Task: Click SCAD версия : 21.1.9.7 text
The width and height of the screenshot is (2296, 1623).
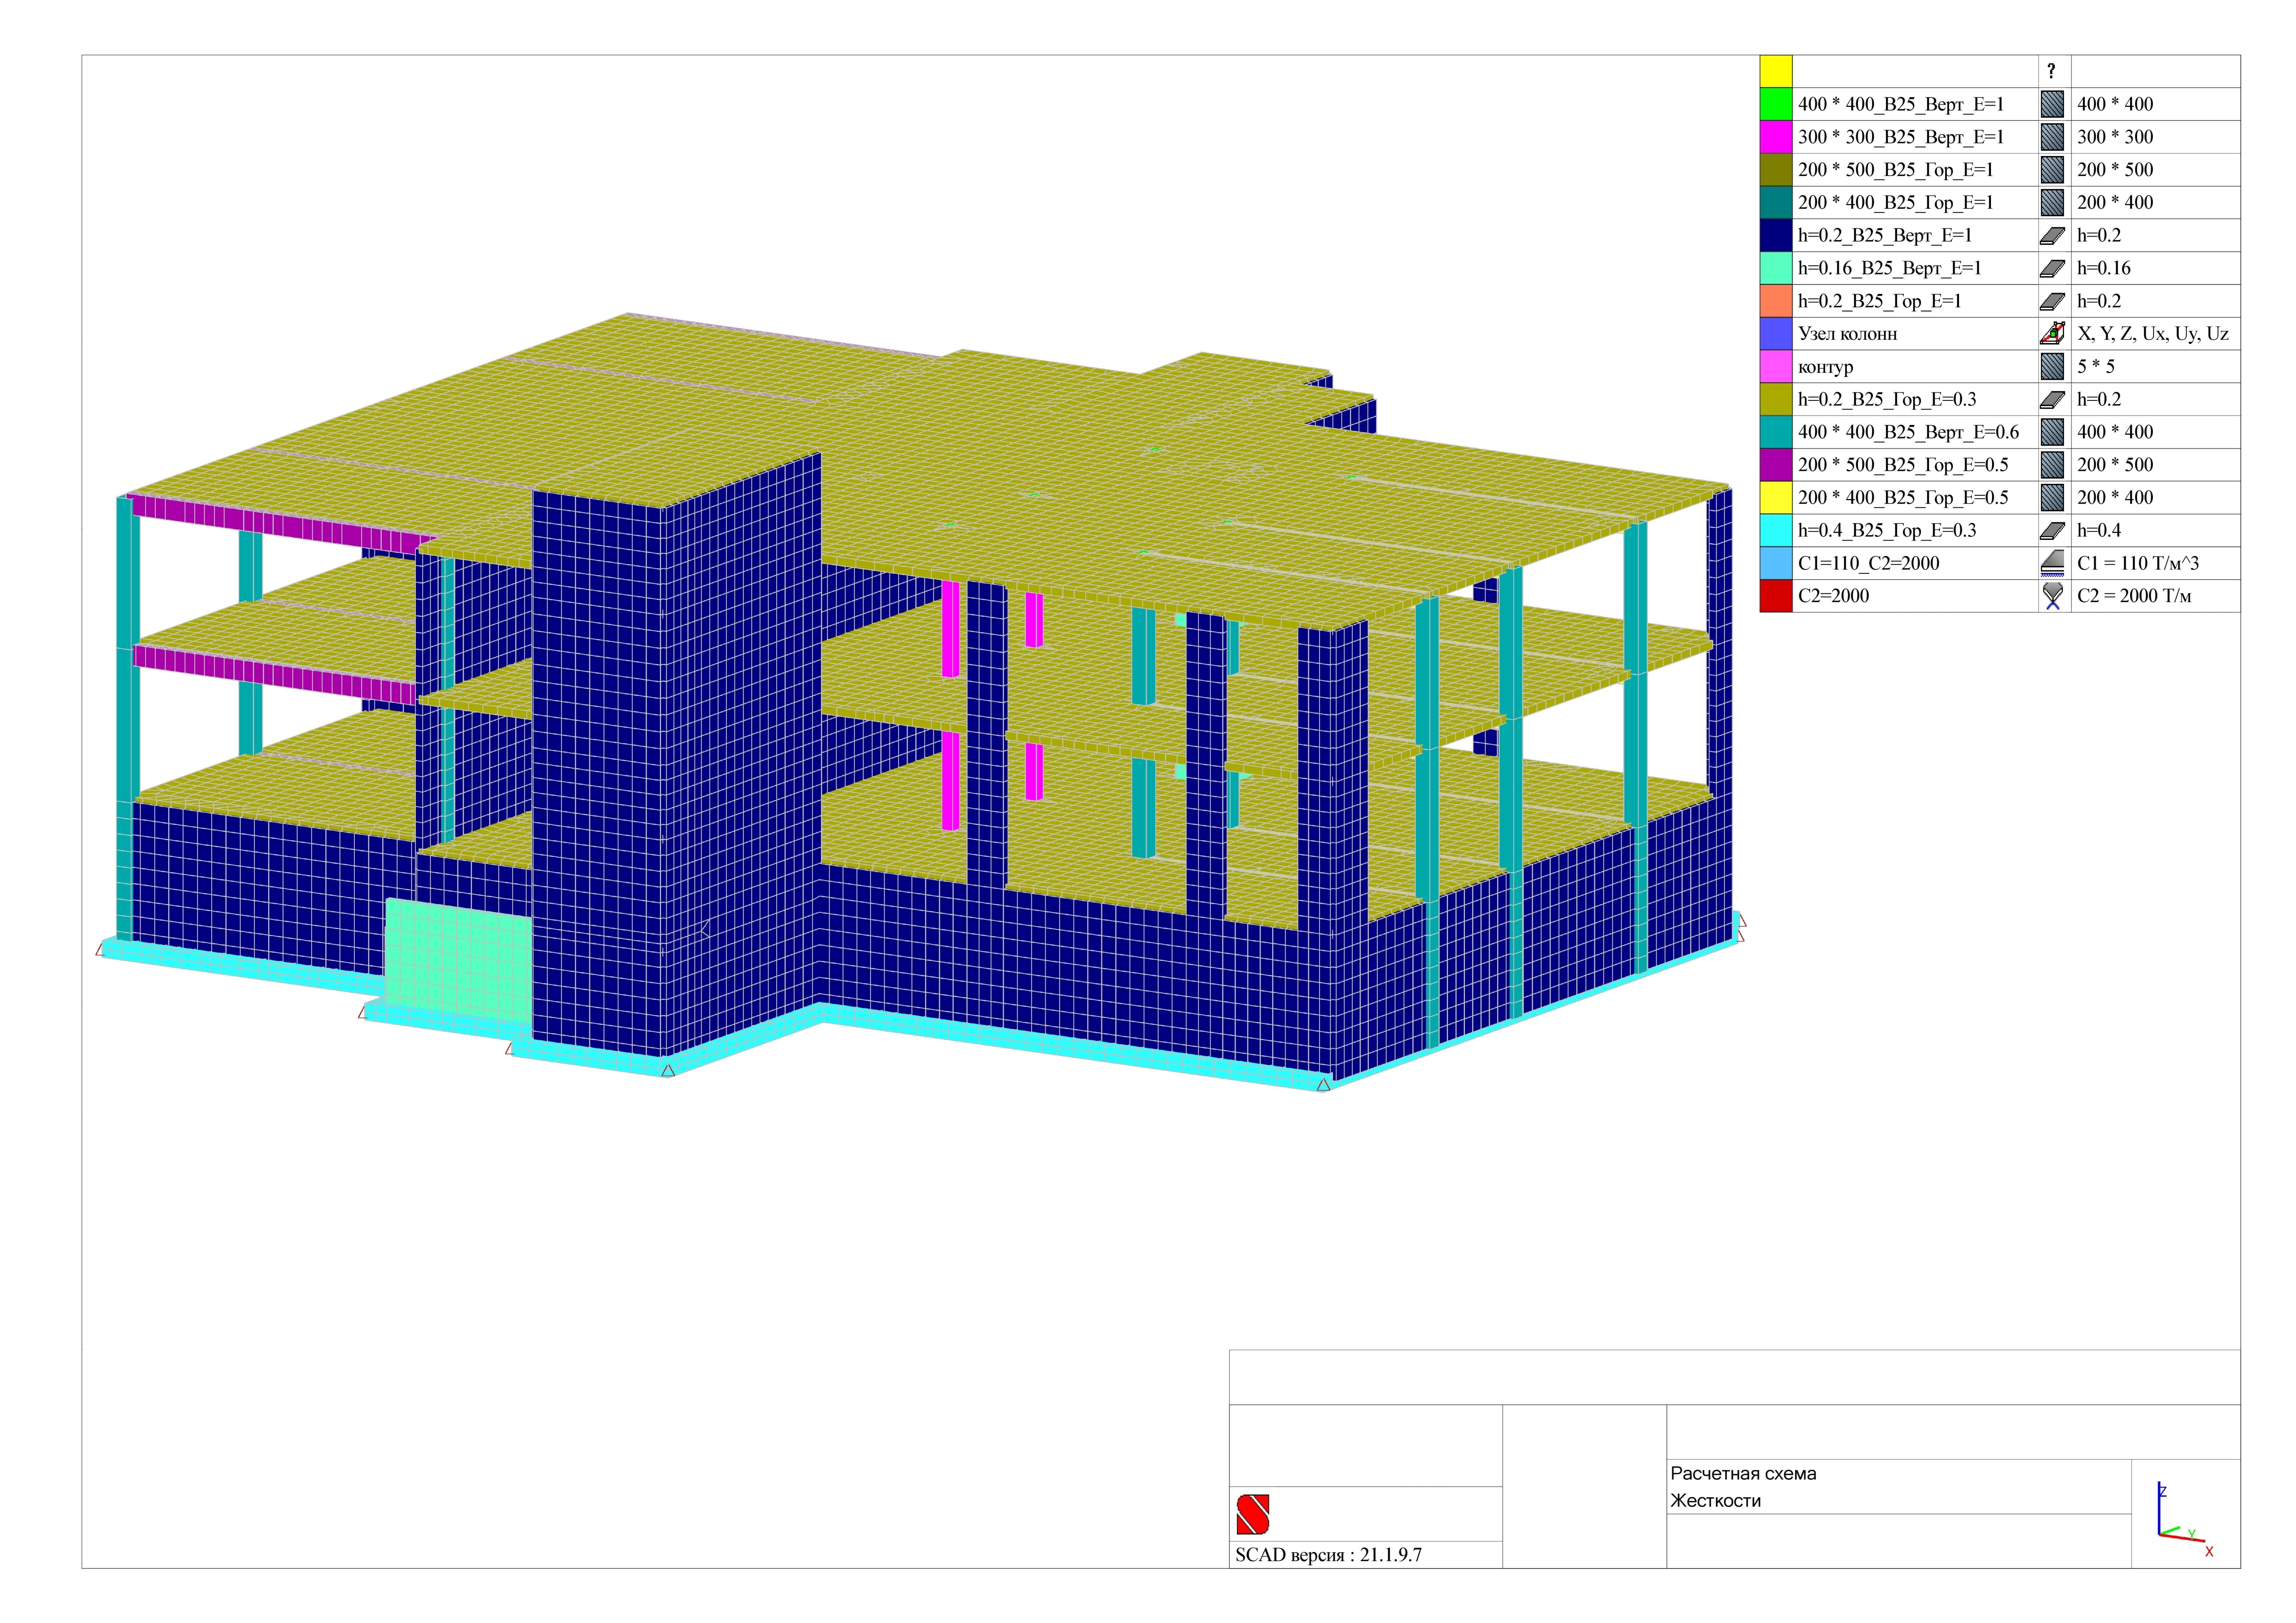Action: tap(1328, 1555)
